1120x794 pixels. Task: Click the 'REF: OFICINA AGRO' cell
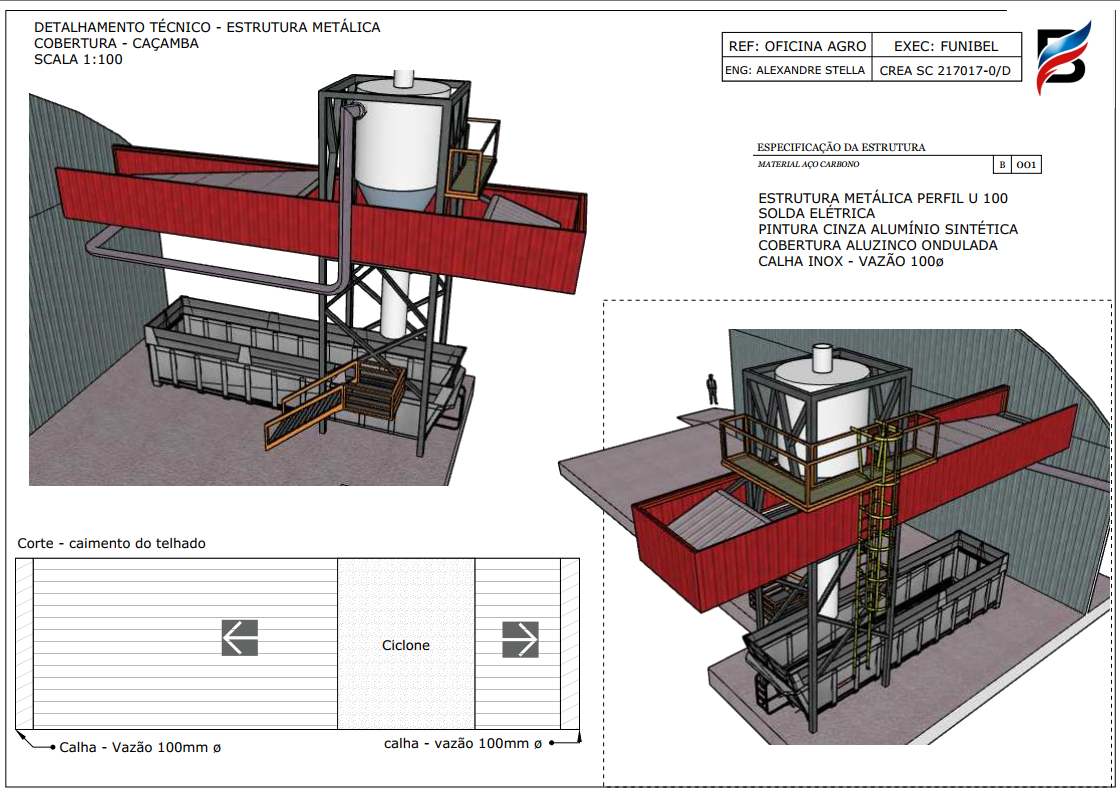[795, 46]
